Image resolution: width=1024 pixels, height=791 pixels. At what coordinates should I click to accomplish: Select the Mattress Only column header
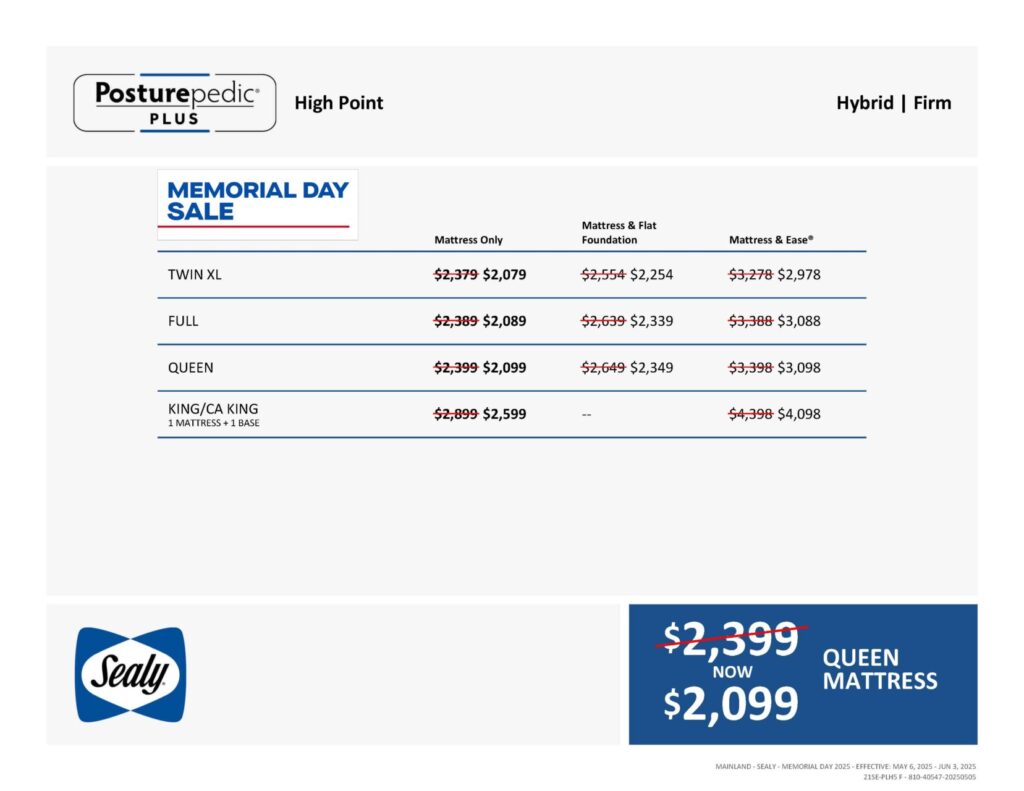468,240
